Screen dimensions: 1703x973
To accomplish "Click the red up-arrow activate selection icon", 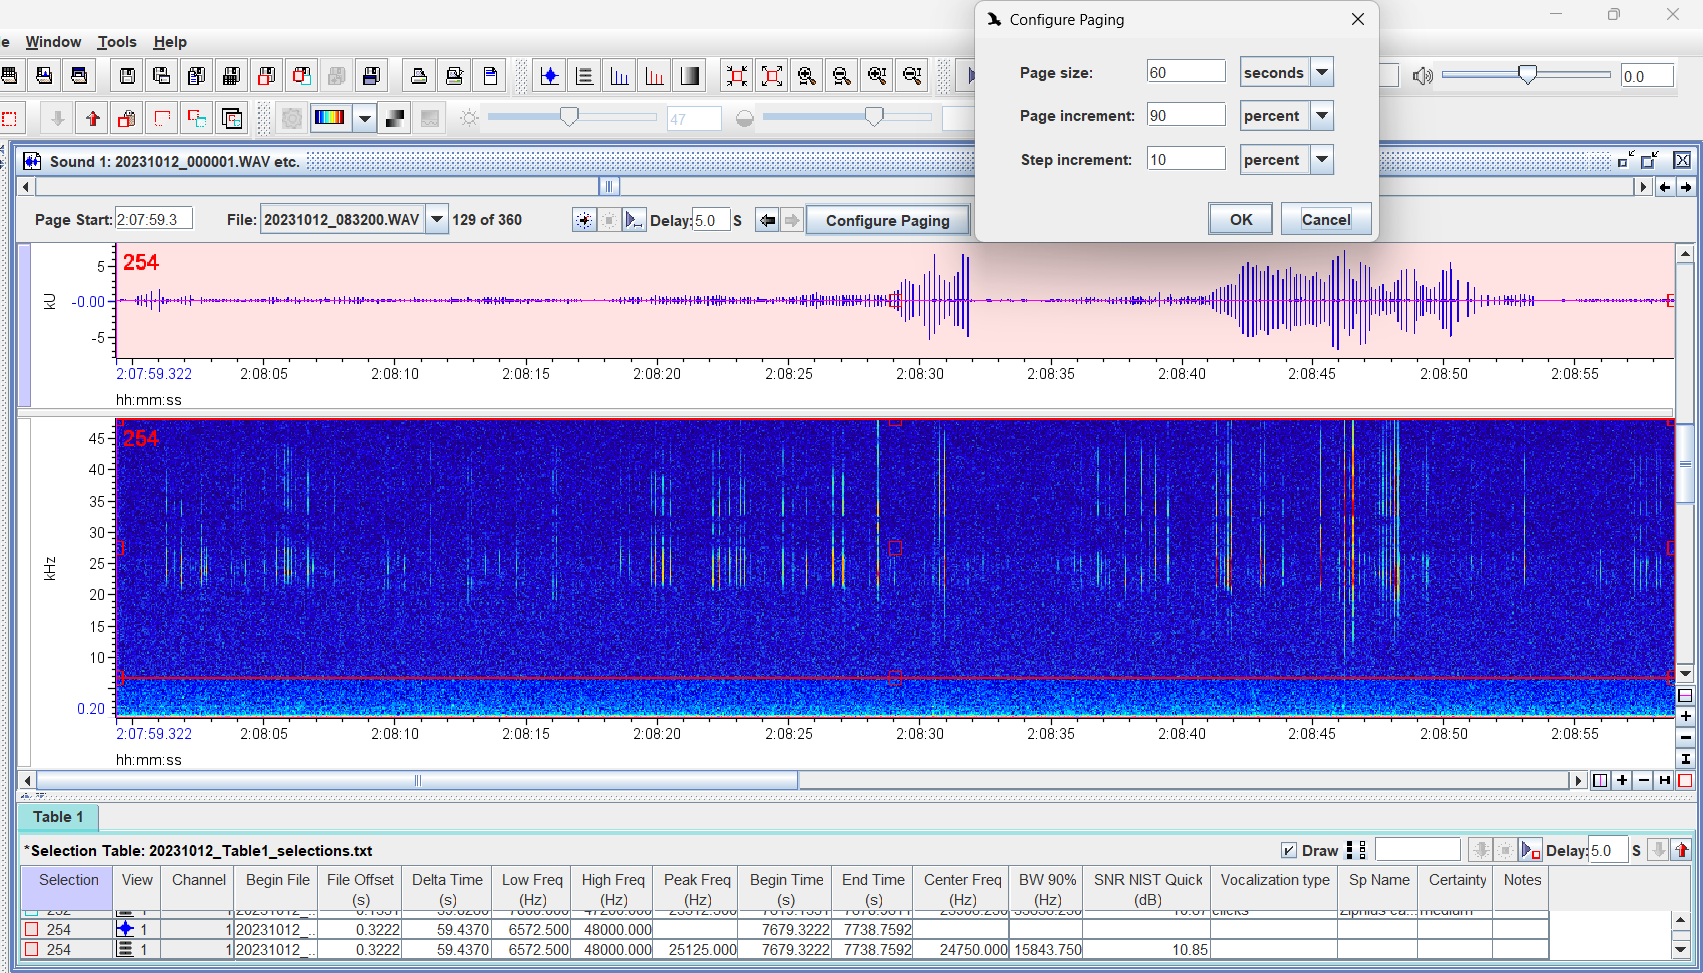I will point(93,119).
